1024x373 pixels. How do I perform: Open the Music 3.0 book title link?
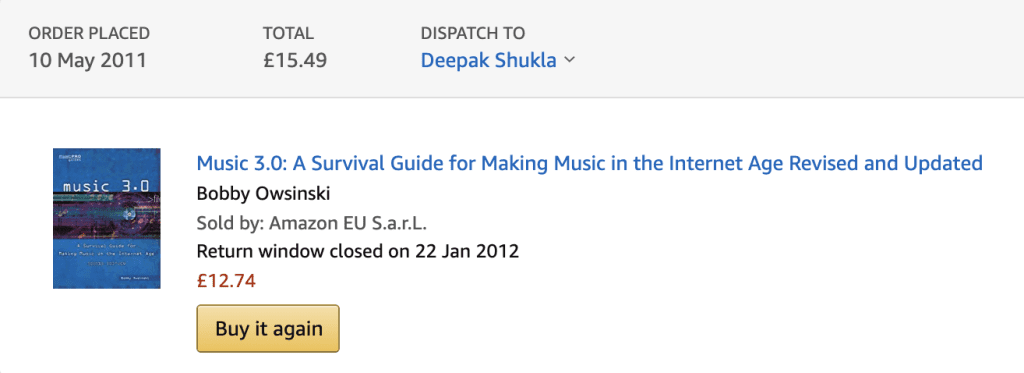coord(590,163)
